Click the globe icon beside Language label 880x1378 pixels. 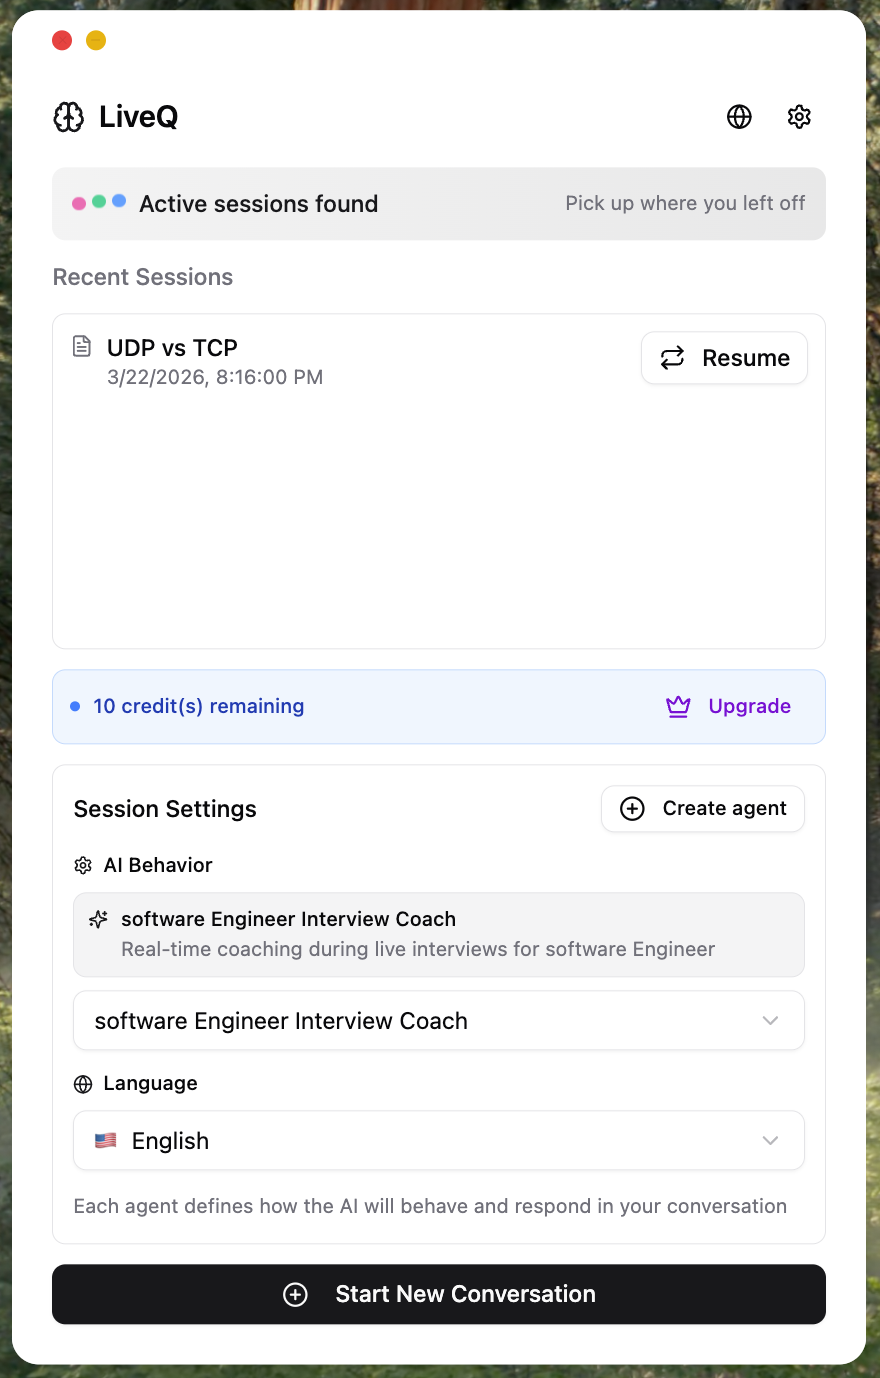coord(83,1084)
